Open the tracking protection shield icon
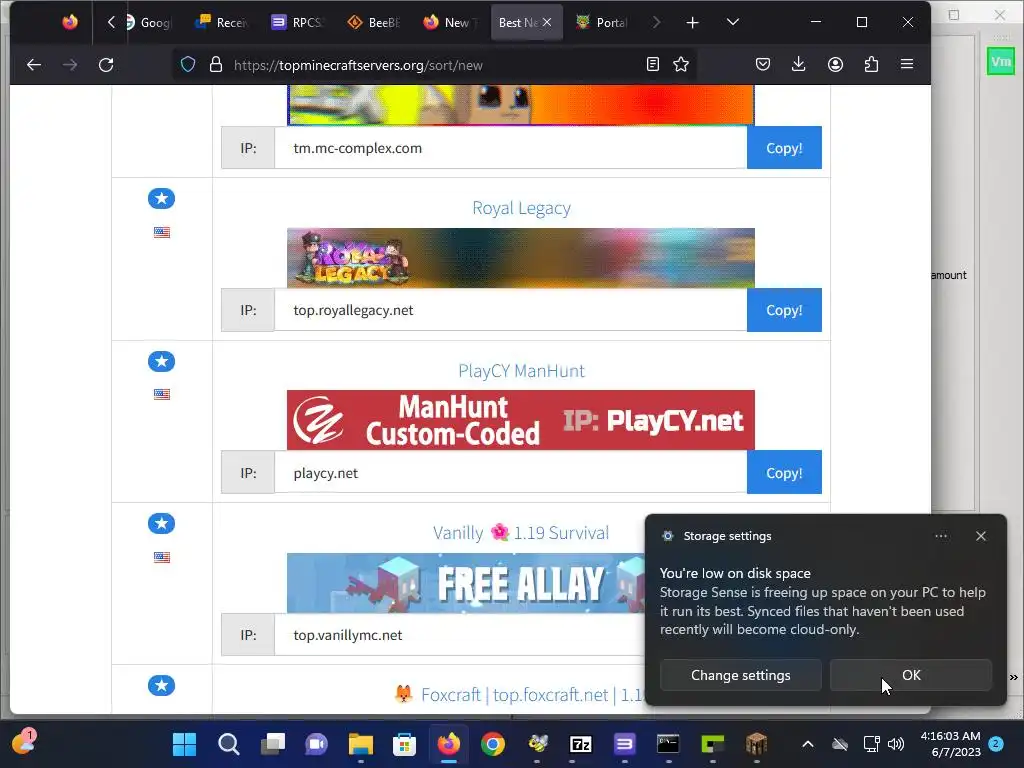This screenshot has height=768, width=1024. [188, 65]
